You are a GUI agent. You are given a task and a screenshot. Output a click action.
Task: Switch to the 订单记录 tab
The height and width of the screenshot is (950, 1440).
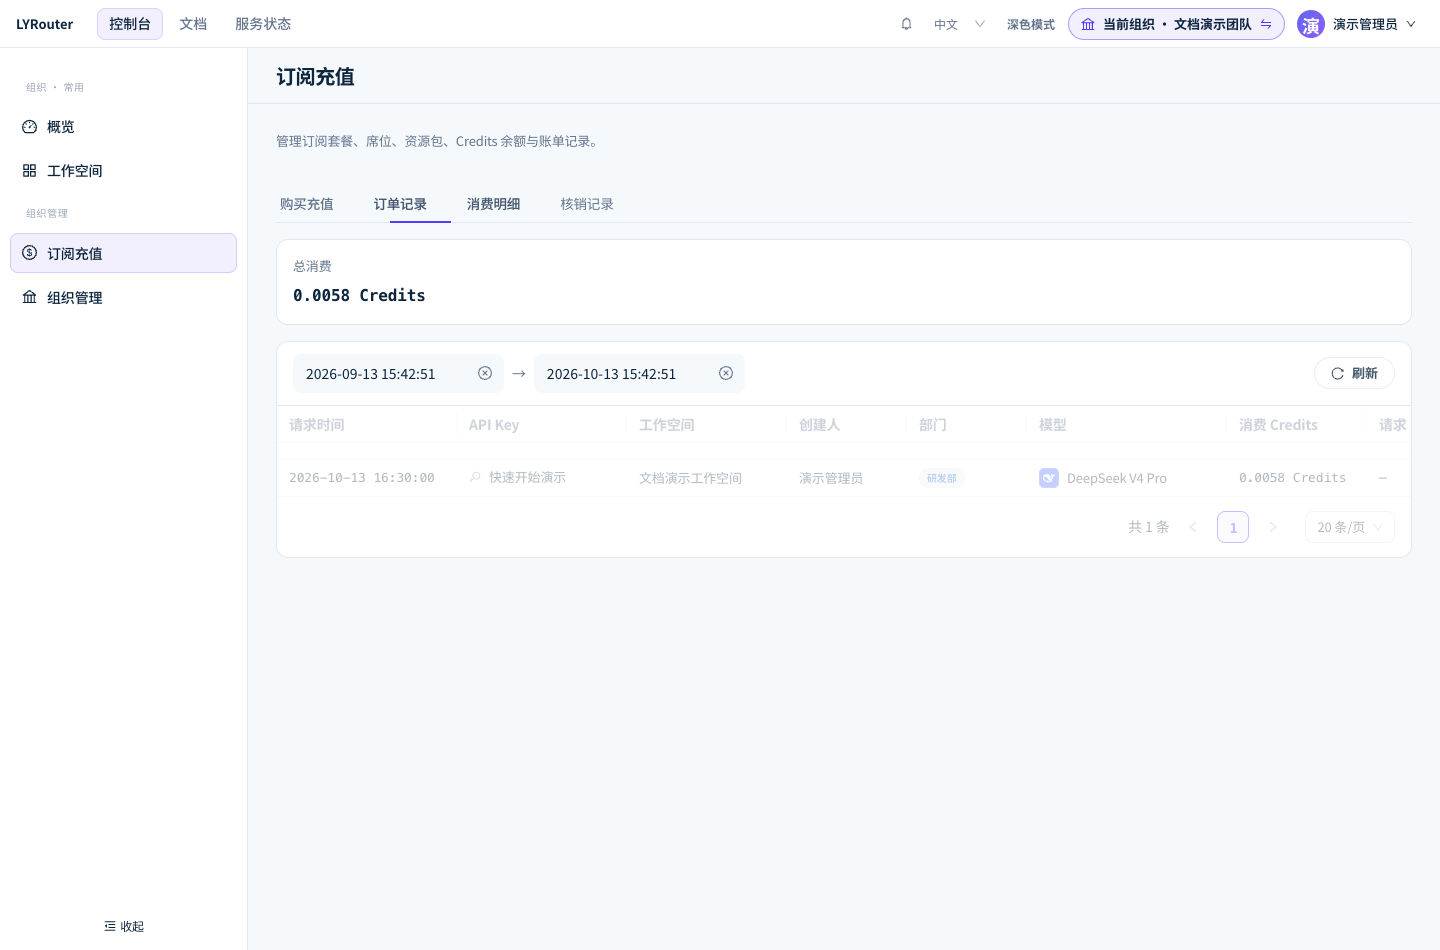point(400,204)
